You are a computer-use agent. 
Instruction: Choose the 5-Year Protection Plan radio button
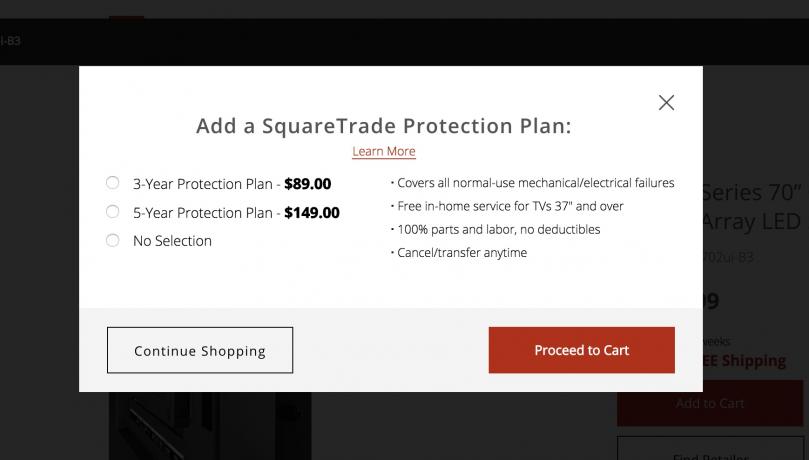click(113, 212)
